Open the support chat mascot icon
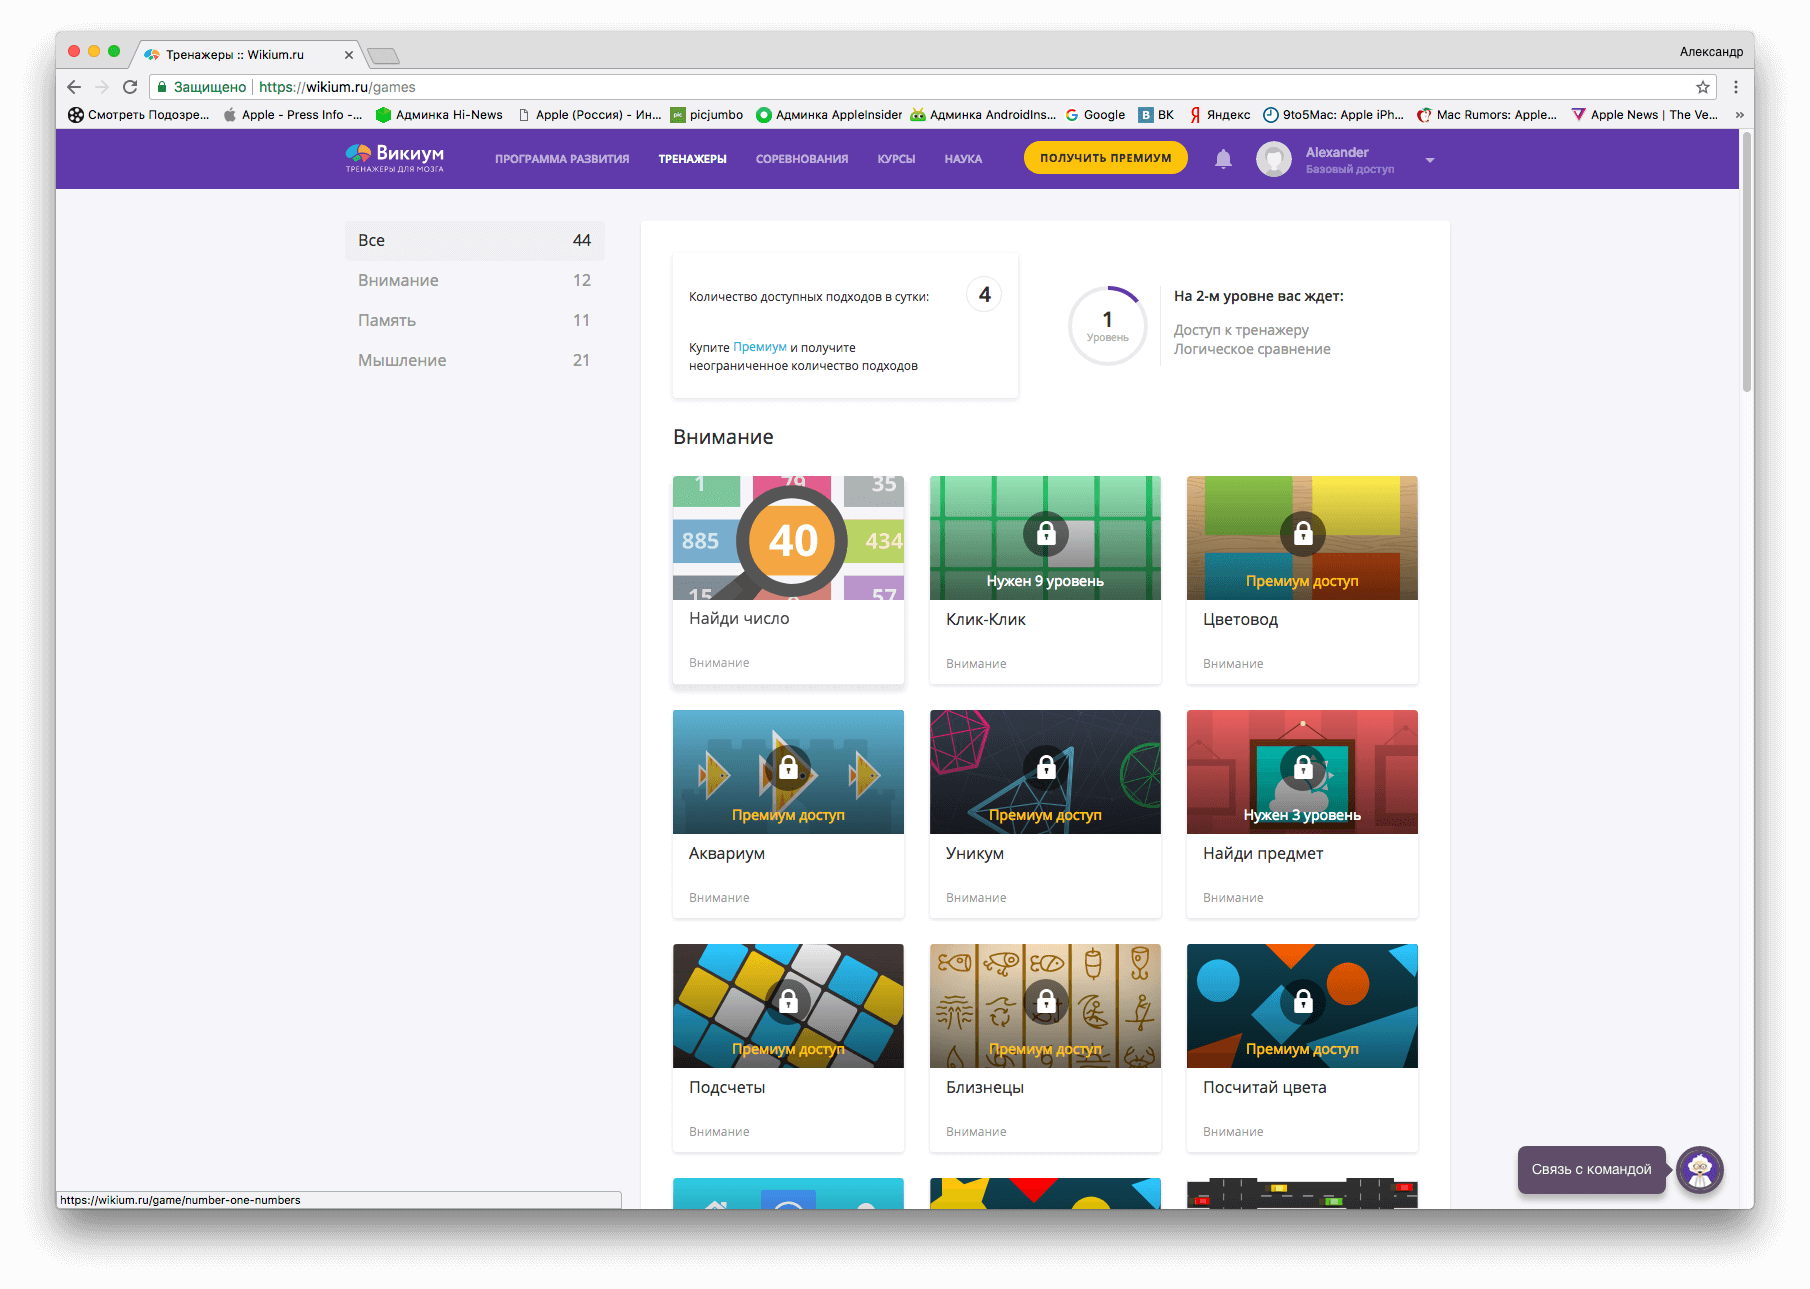1810x1289 pixels. coord(1699,1169)
